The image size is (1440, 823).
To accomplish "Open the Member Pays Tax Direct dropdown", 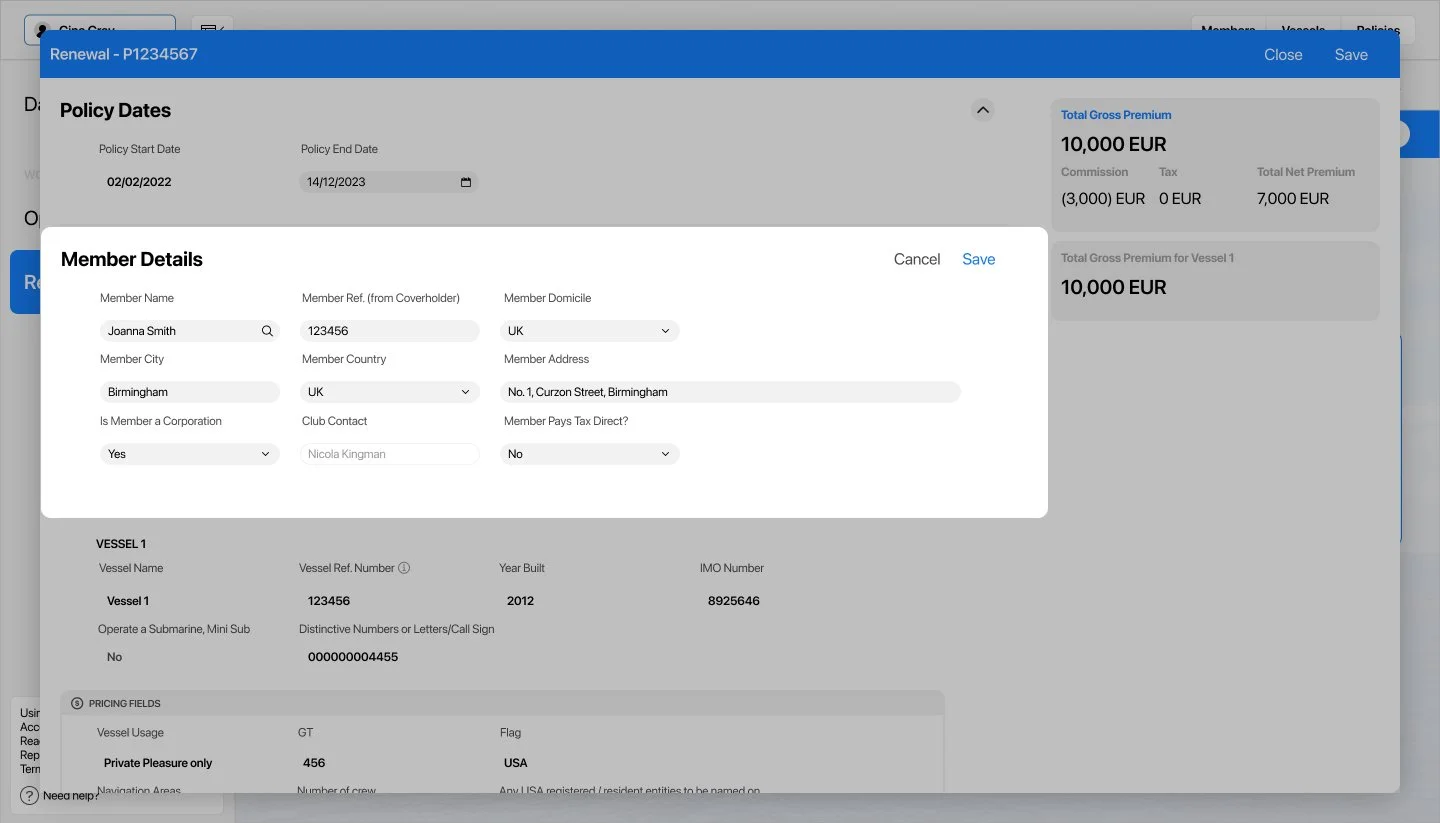I will pyautogui.click(x=590, y=454).
